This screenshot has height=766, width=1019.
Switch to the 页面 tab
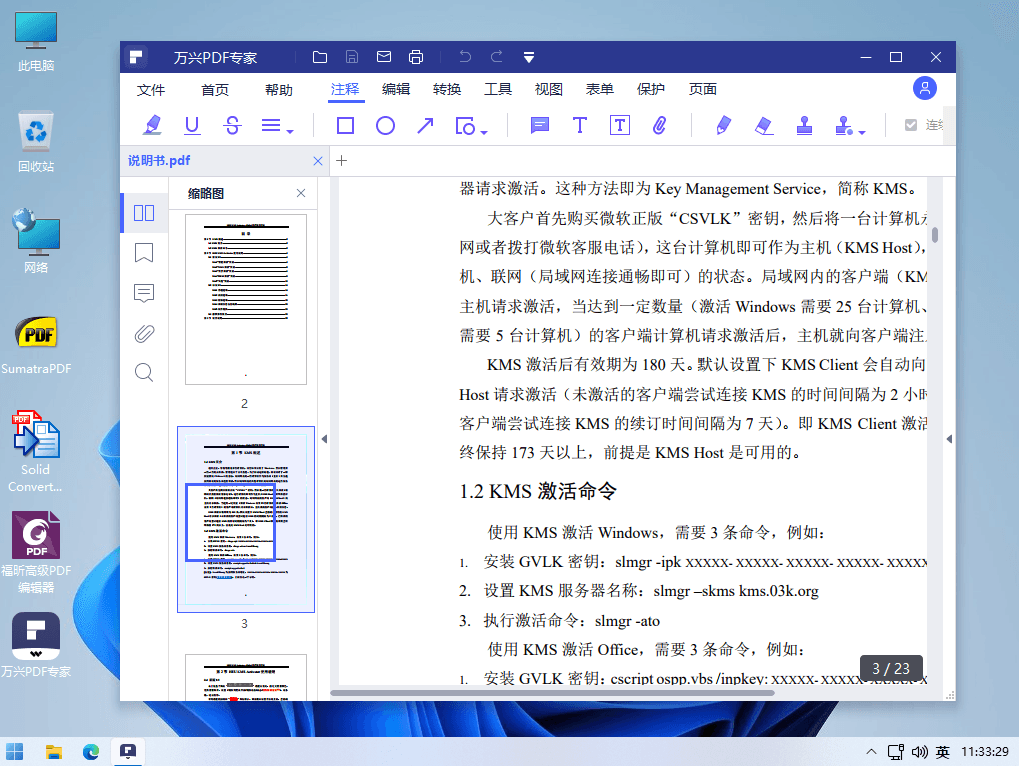click(x=703, y=89)
